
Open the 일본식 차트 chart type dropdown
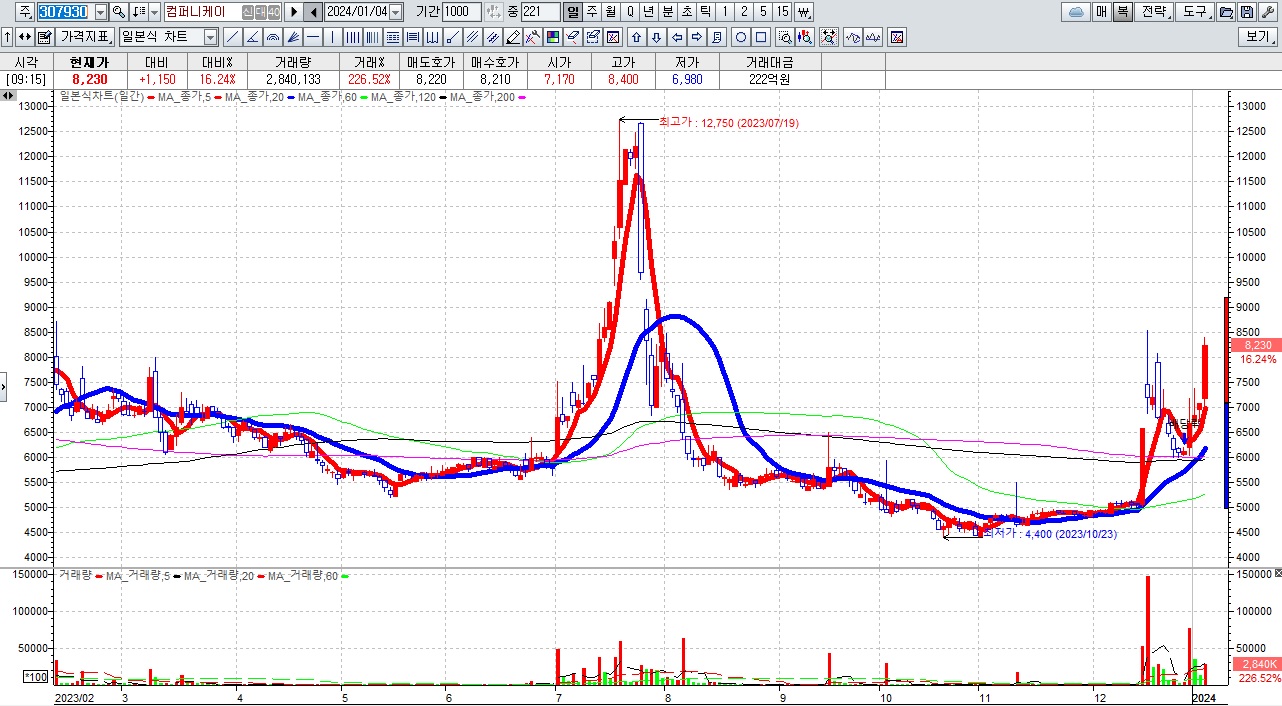click(x=210, y=37)
